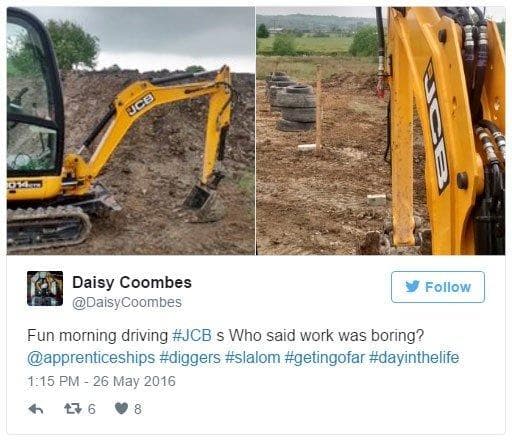Viewport: 512px width, 442px height.
Task: Open the #dayinthelife hashtag
Action: [414, 358]
